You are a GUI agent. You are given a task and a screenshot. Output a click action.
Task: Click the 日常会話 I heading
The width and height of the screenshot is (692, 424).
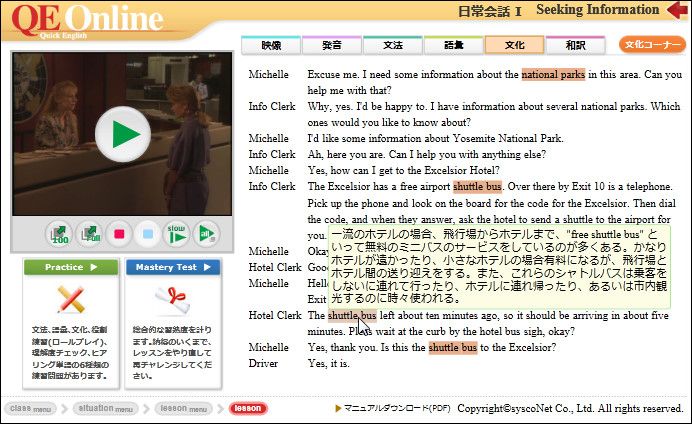489,11
